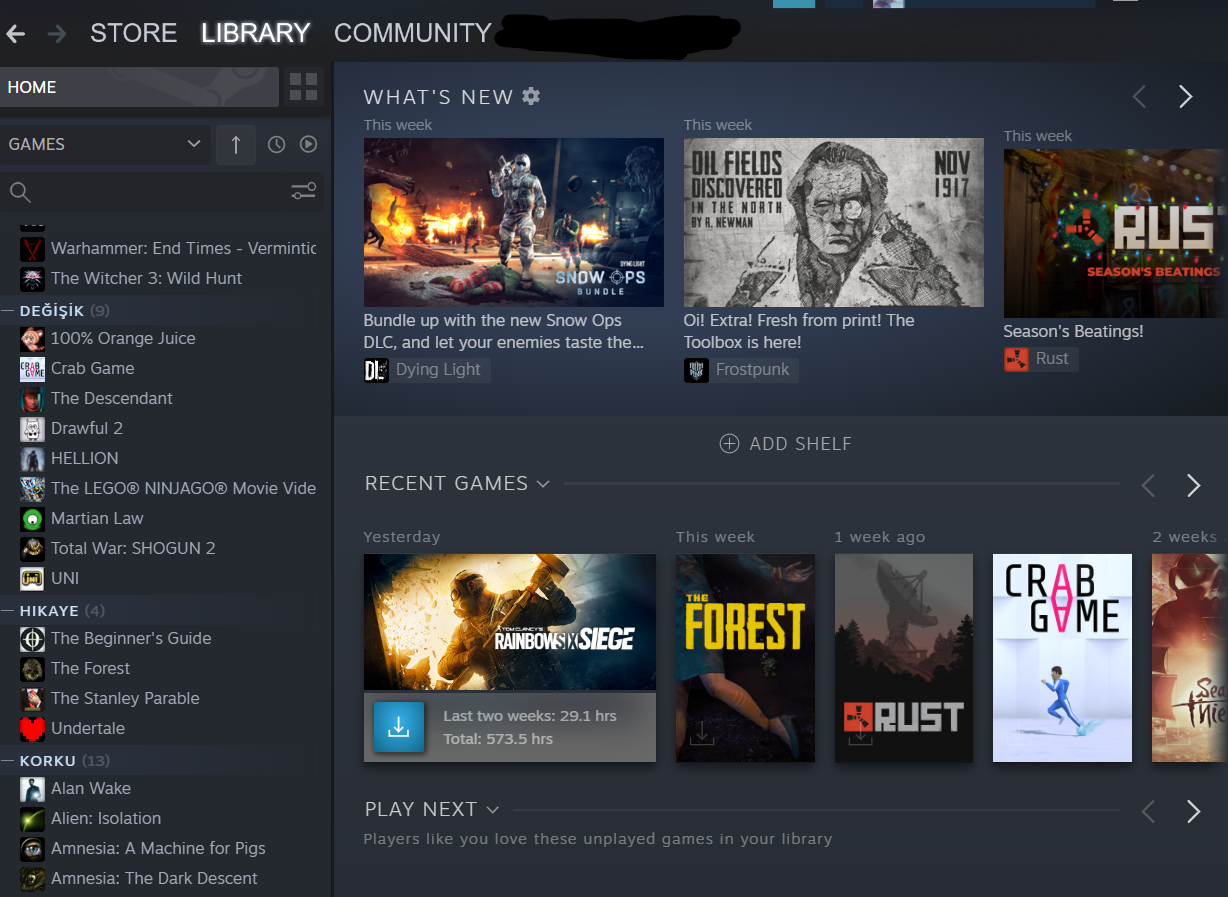Open the LIBRARY tab
1228x897 pixels.
pos(255,33)
